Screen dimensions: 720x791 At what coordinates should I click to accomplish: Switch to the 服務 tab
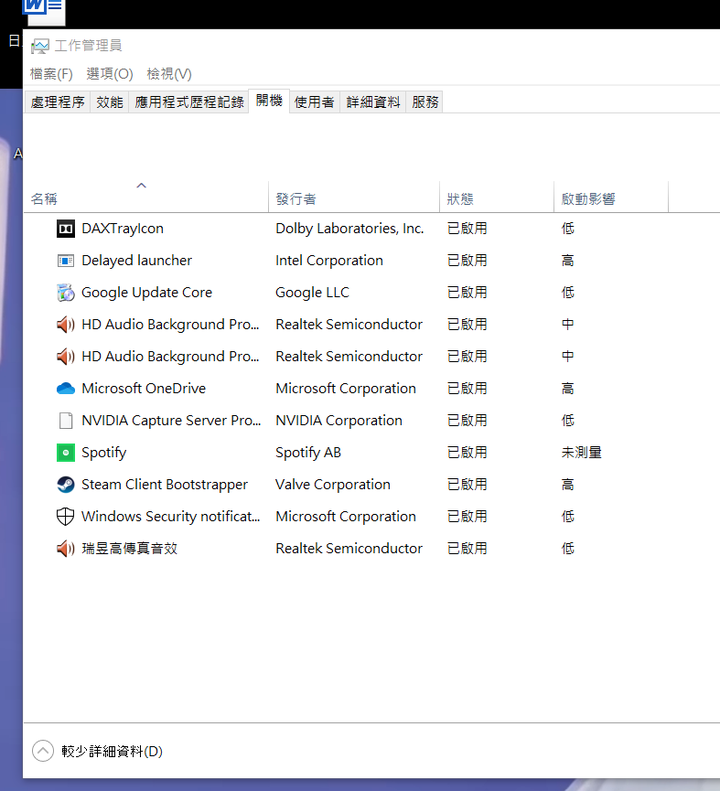[x=425, y=102]
